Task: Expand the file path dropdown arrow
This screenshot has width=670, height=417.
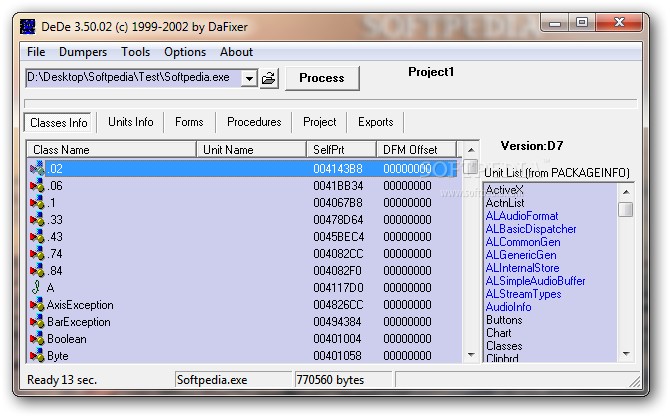Action: [249, 78]
